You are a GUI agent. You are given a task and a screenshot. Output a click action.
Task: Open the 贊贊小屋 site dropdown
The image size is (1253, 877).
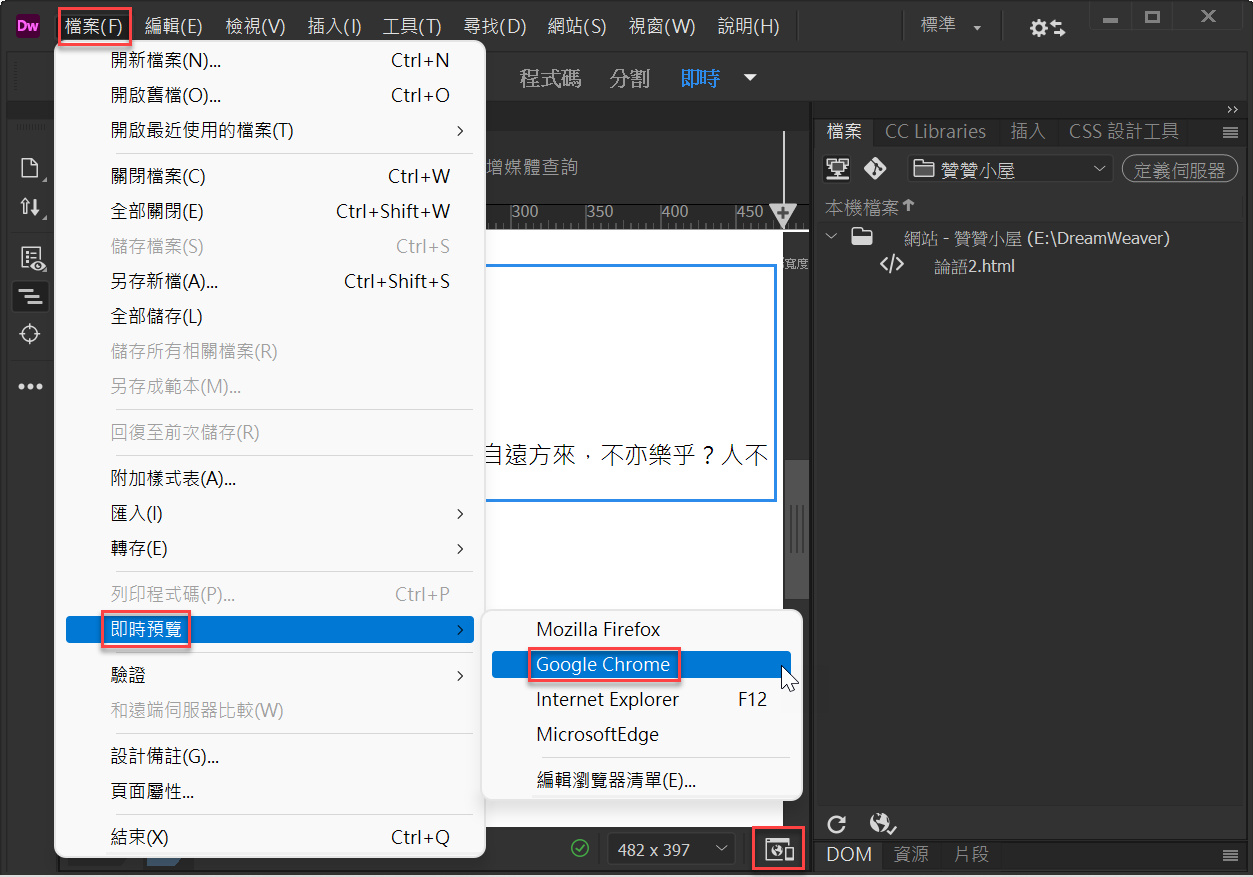point(1010,169)
